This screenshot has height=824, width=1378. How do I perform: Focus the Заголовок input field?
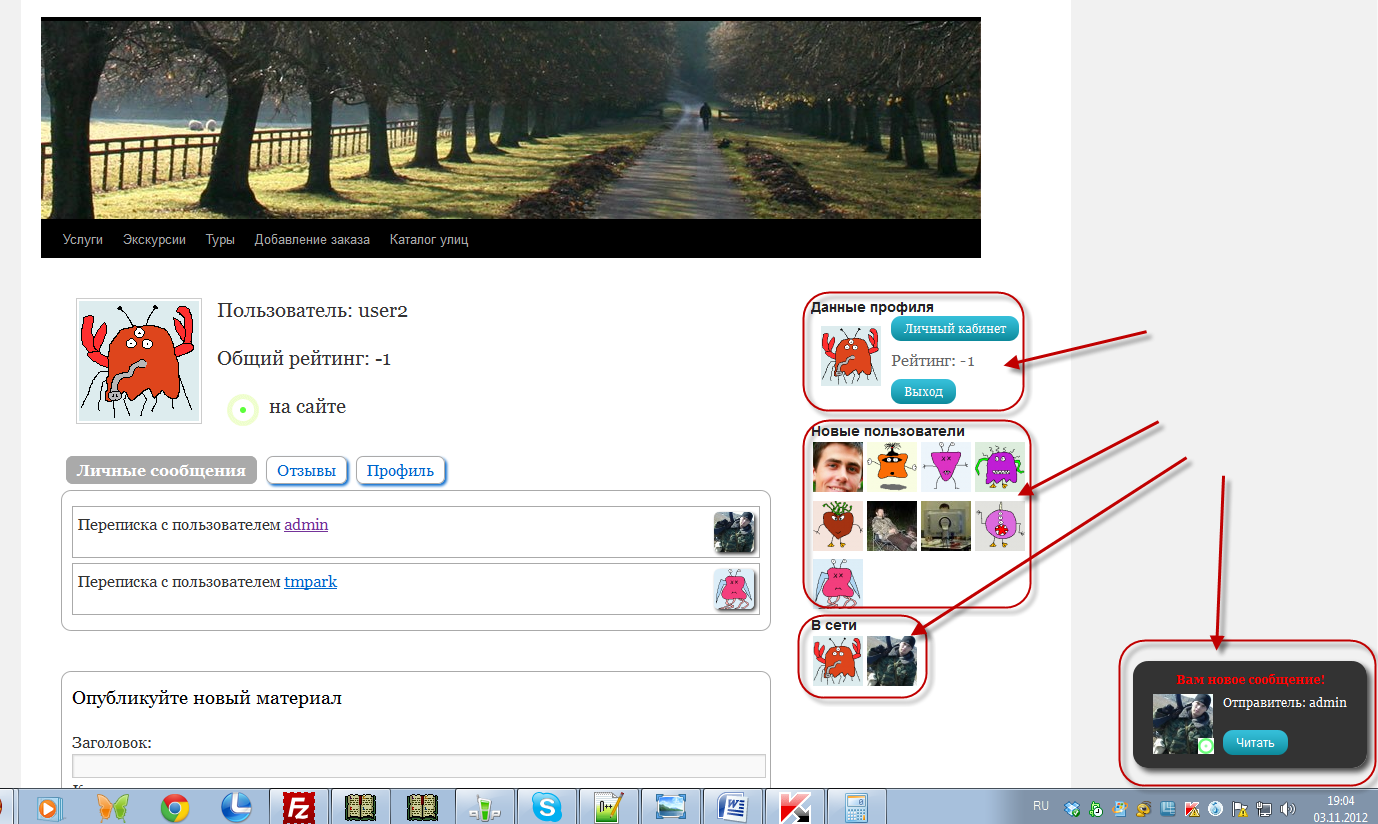tap(419, 766)
